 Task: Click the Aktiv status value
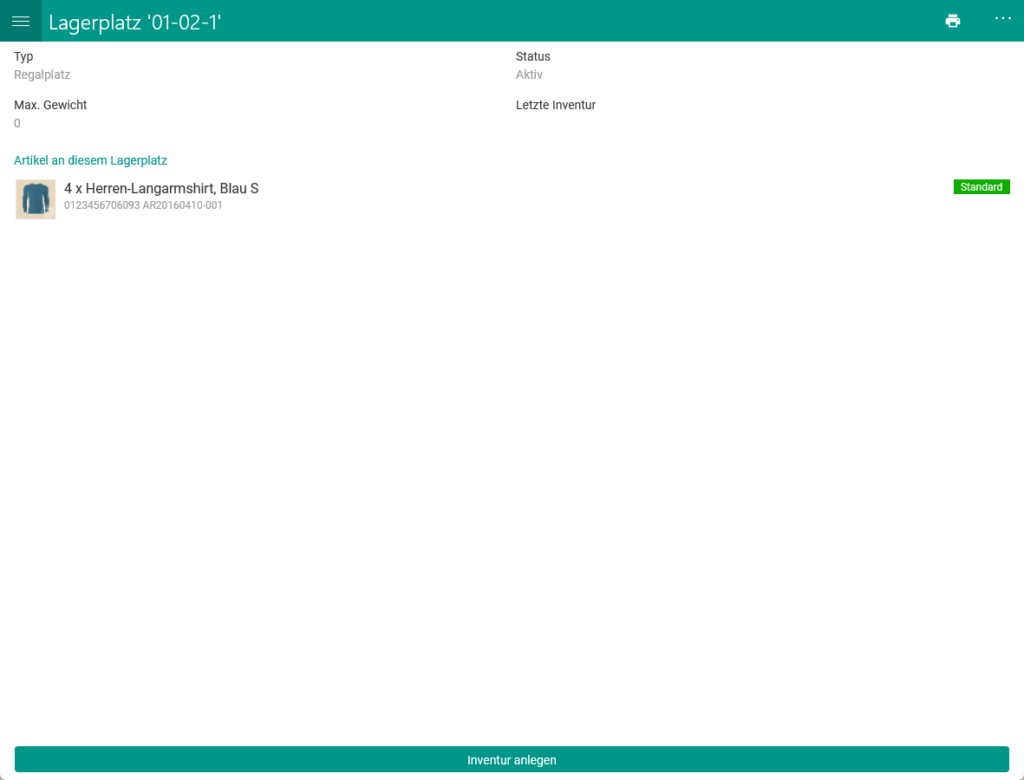[x=529, y=74]
